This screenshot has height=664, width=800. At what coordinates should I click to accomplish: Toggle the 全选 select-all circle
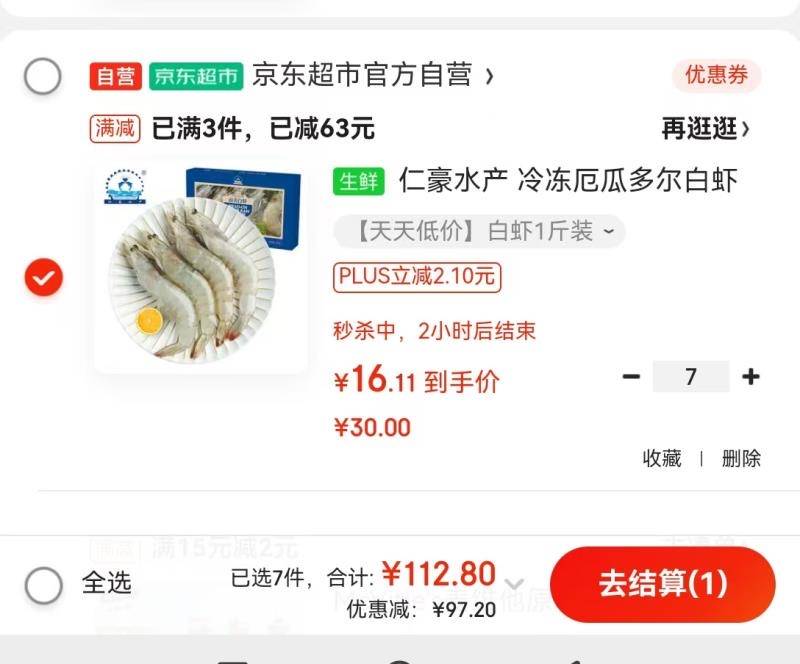44,585
